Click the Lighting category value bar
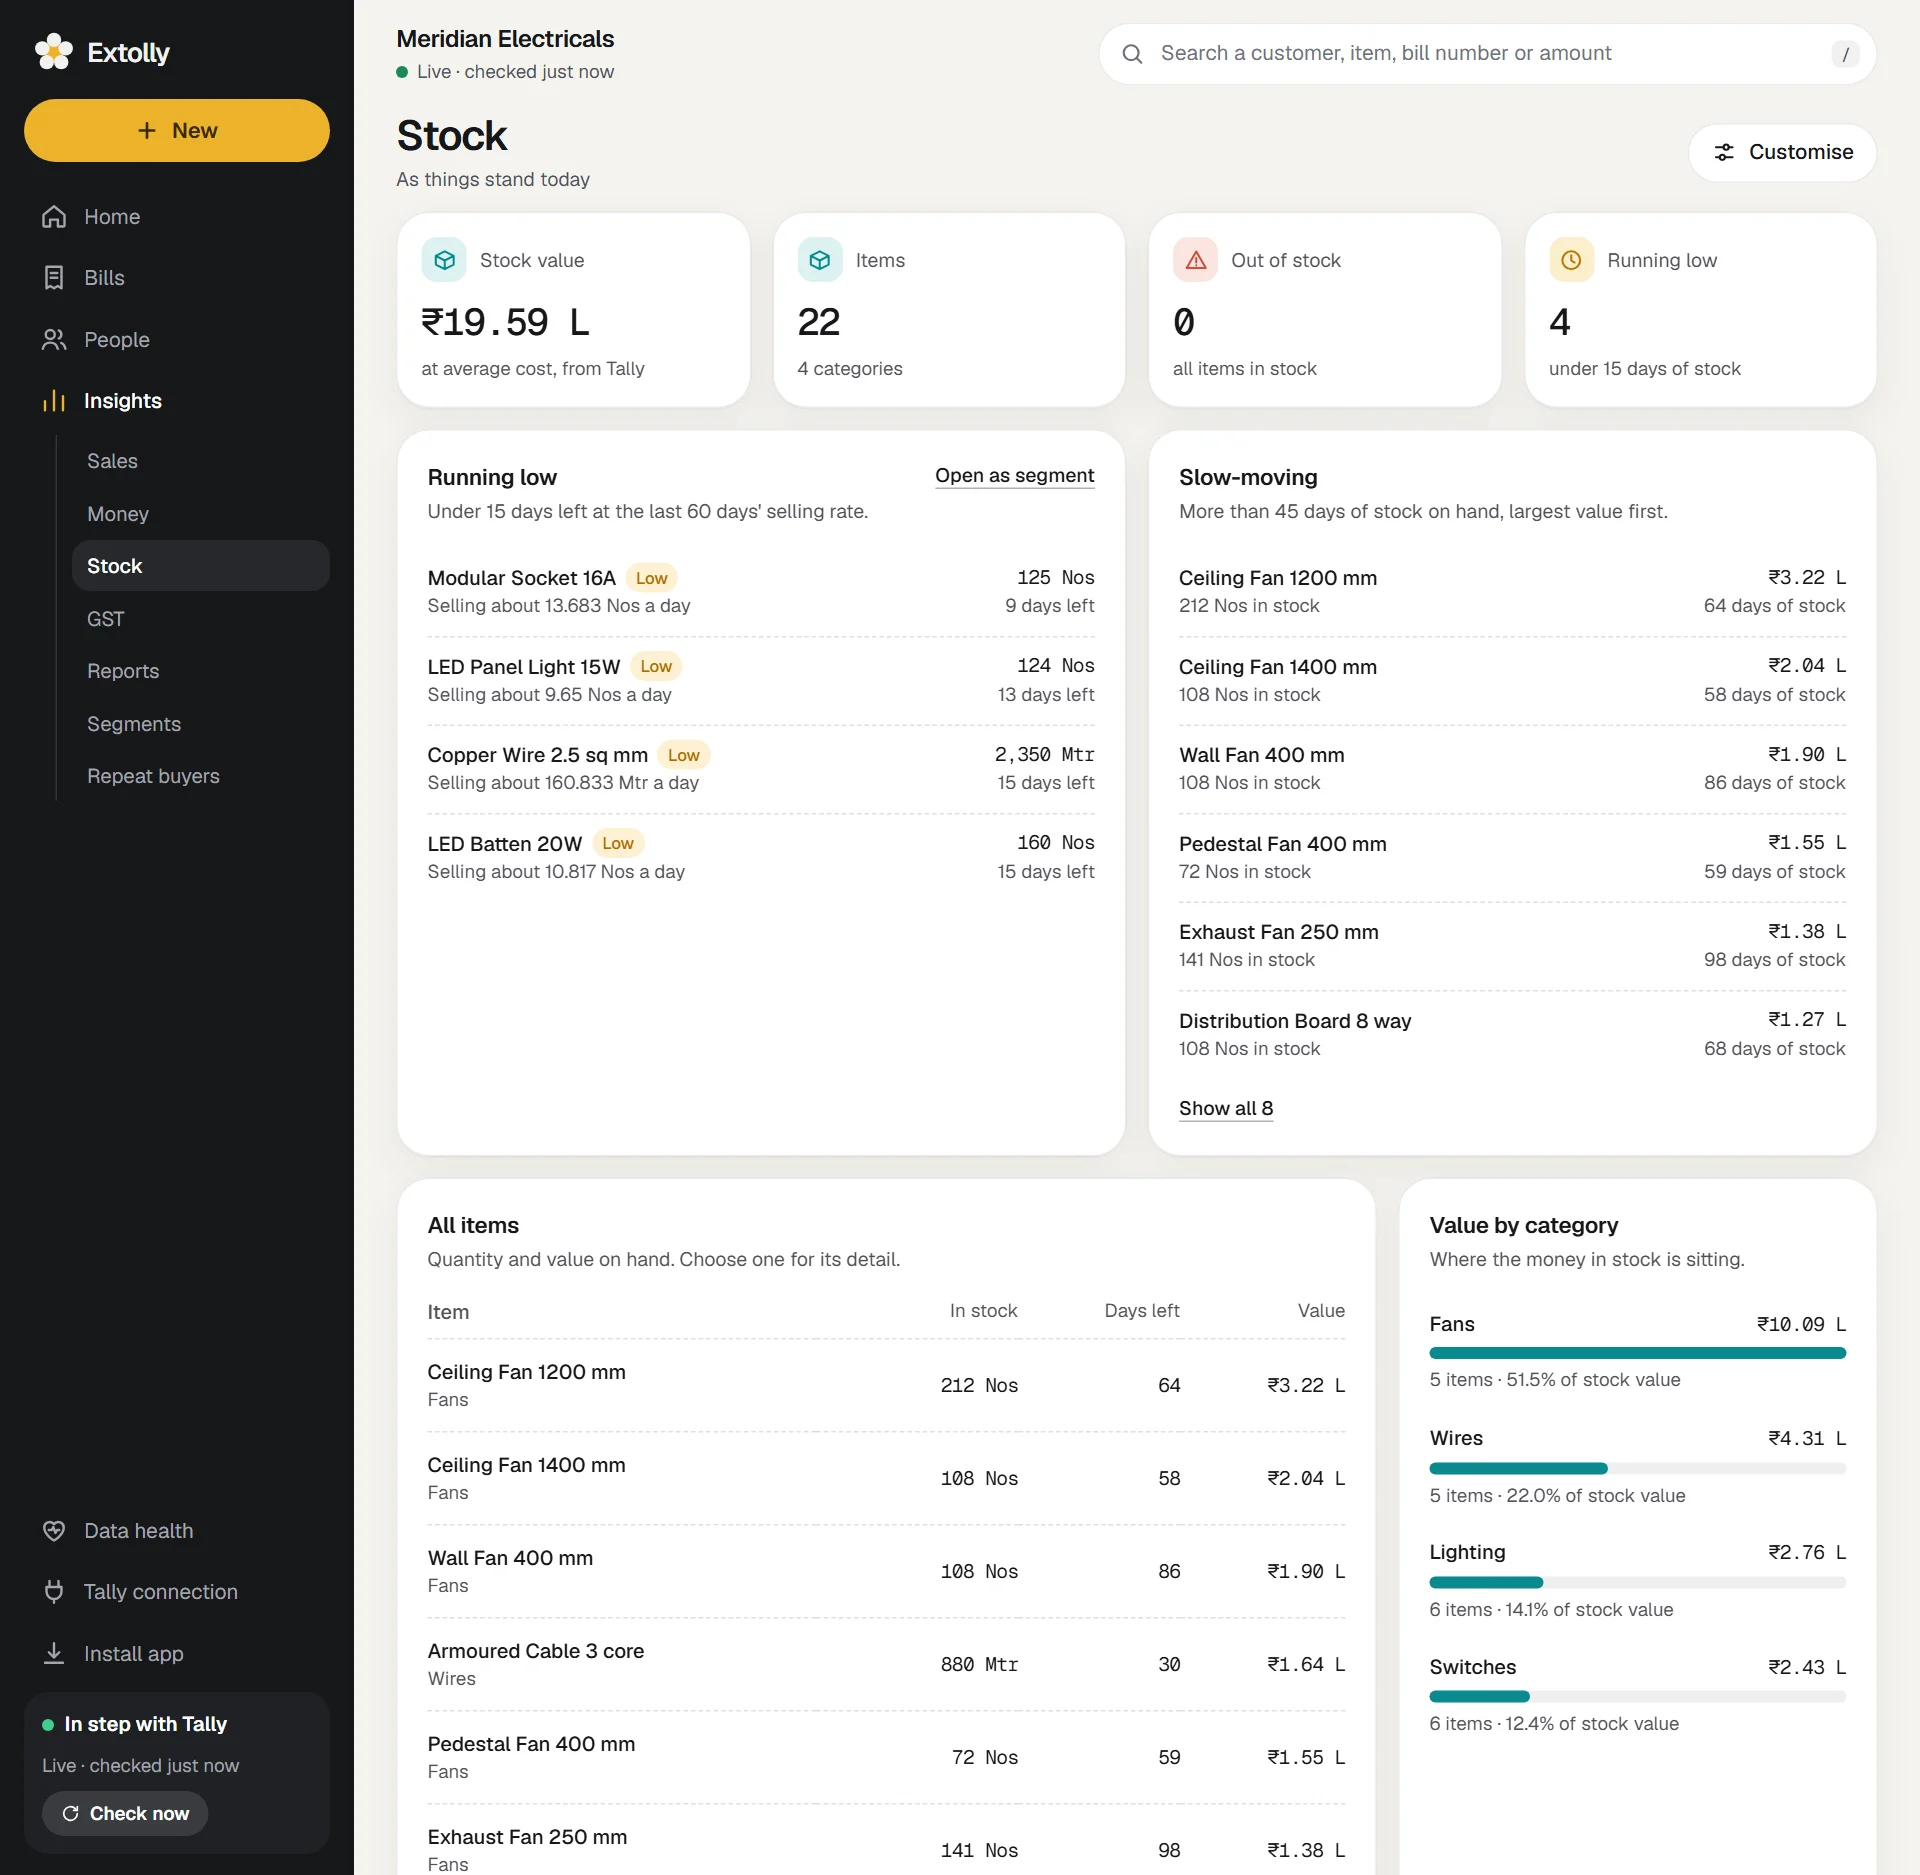Image resolution: width=1920 pixels, height=1875 pixels. tap(1637, 1583)
